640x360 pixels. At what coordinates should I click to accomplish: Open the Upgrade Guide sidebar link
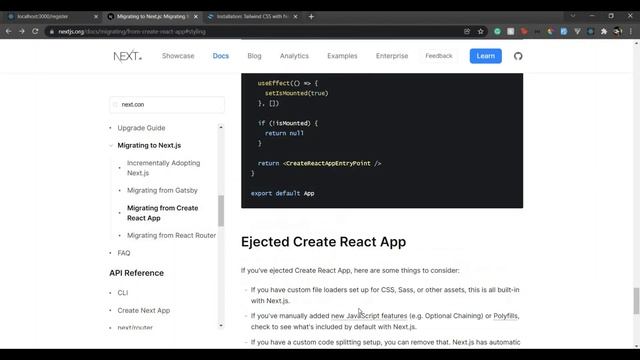141,128
